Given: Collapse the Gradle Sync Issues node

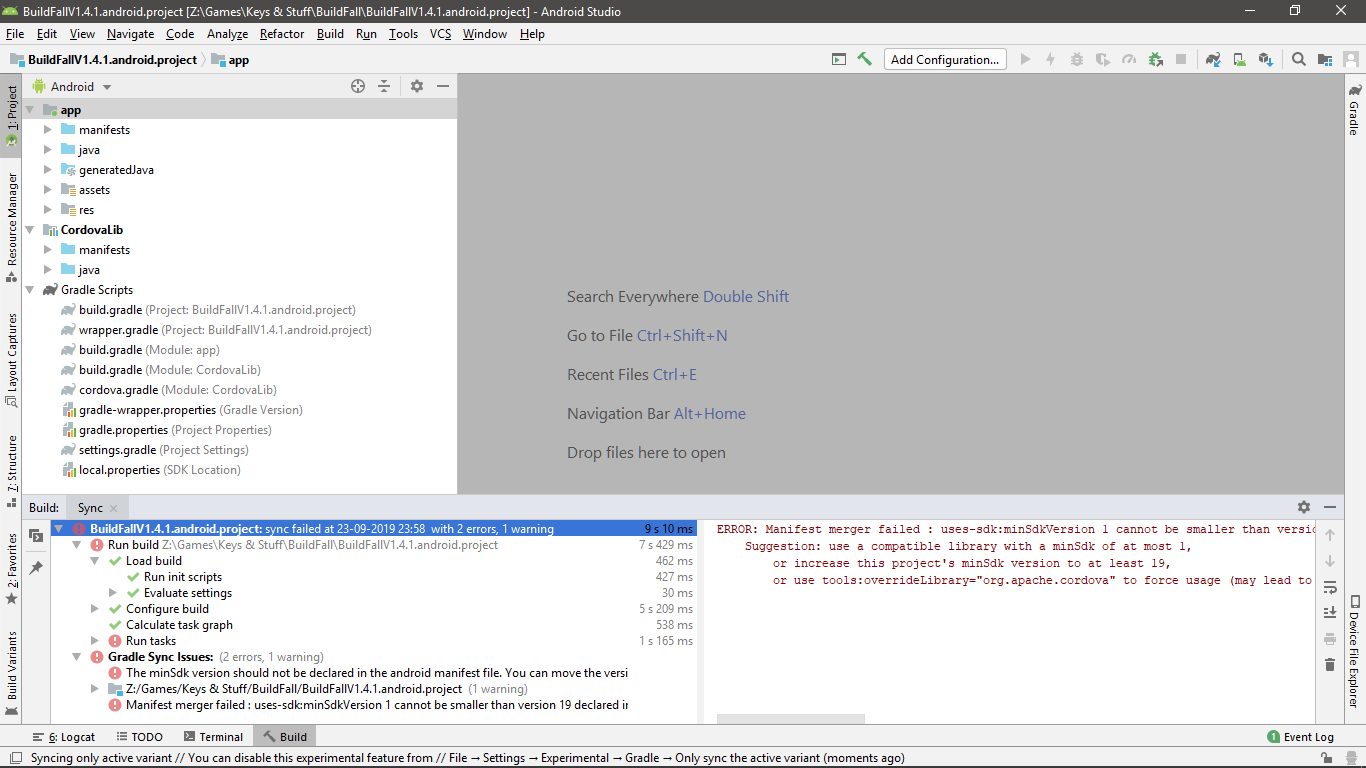Looking at the screenshot, I should click(x=77, y=657).
